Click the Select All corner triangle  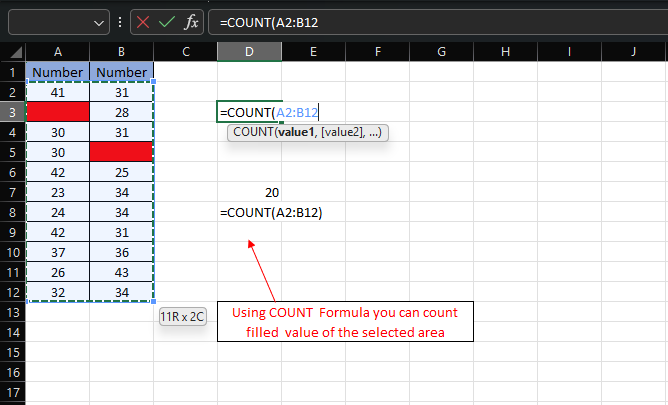(13, 52)
